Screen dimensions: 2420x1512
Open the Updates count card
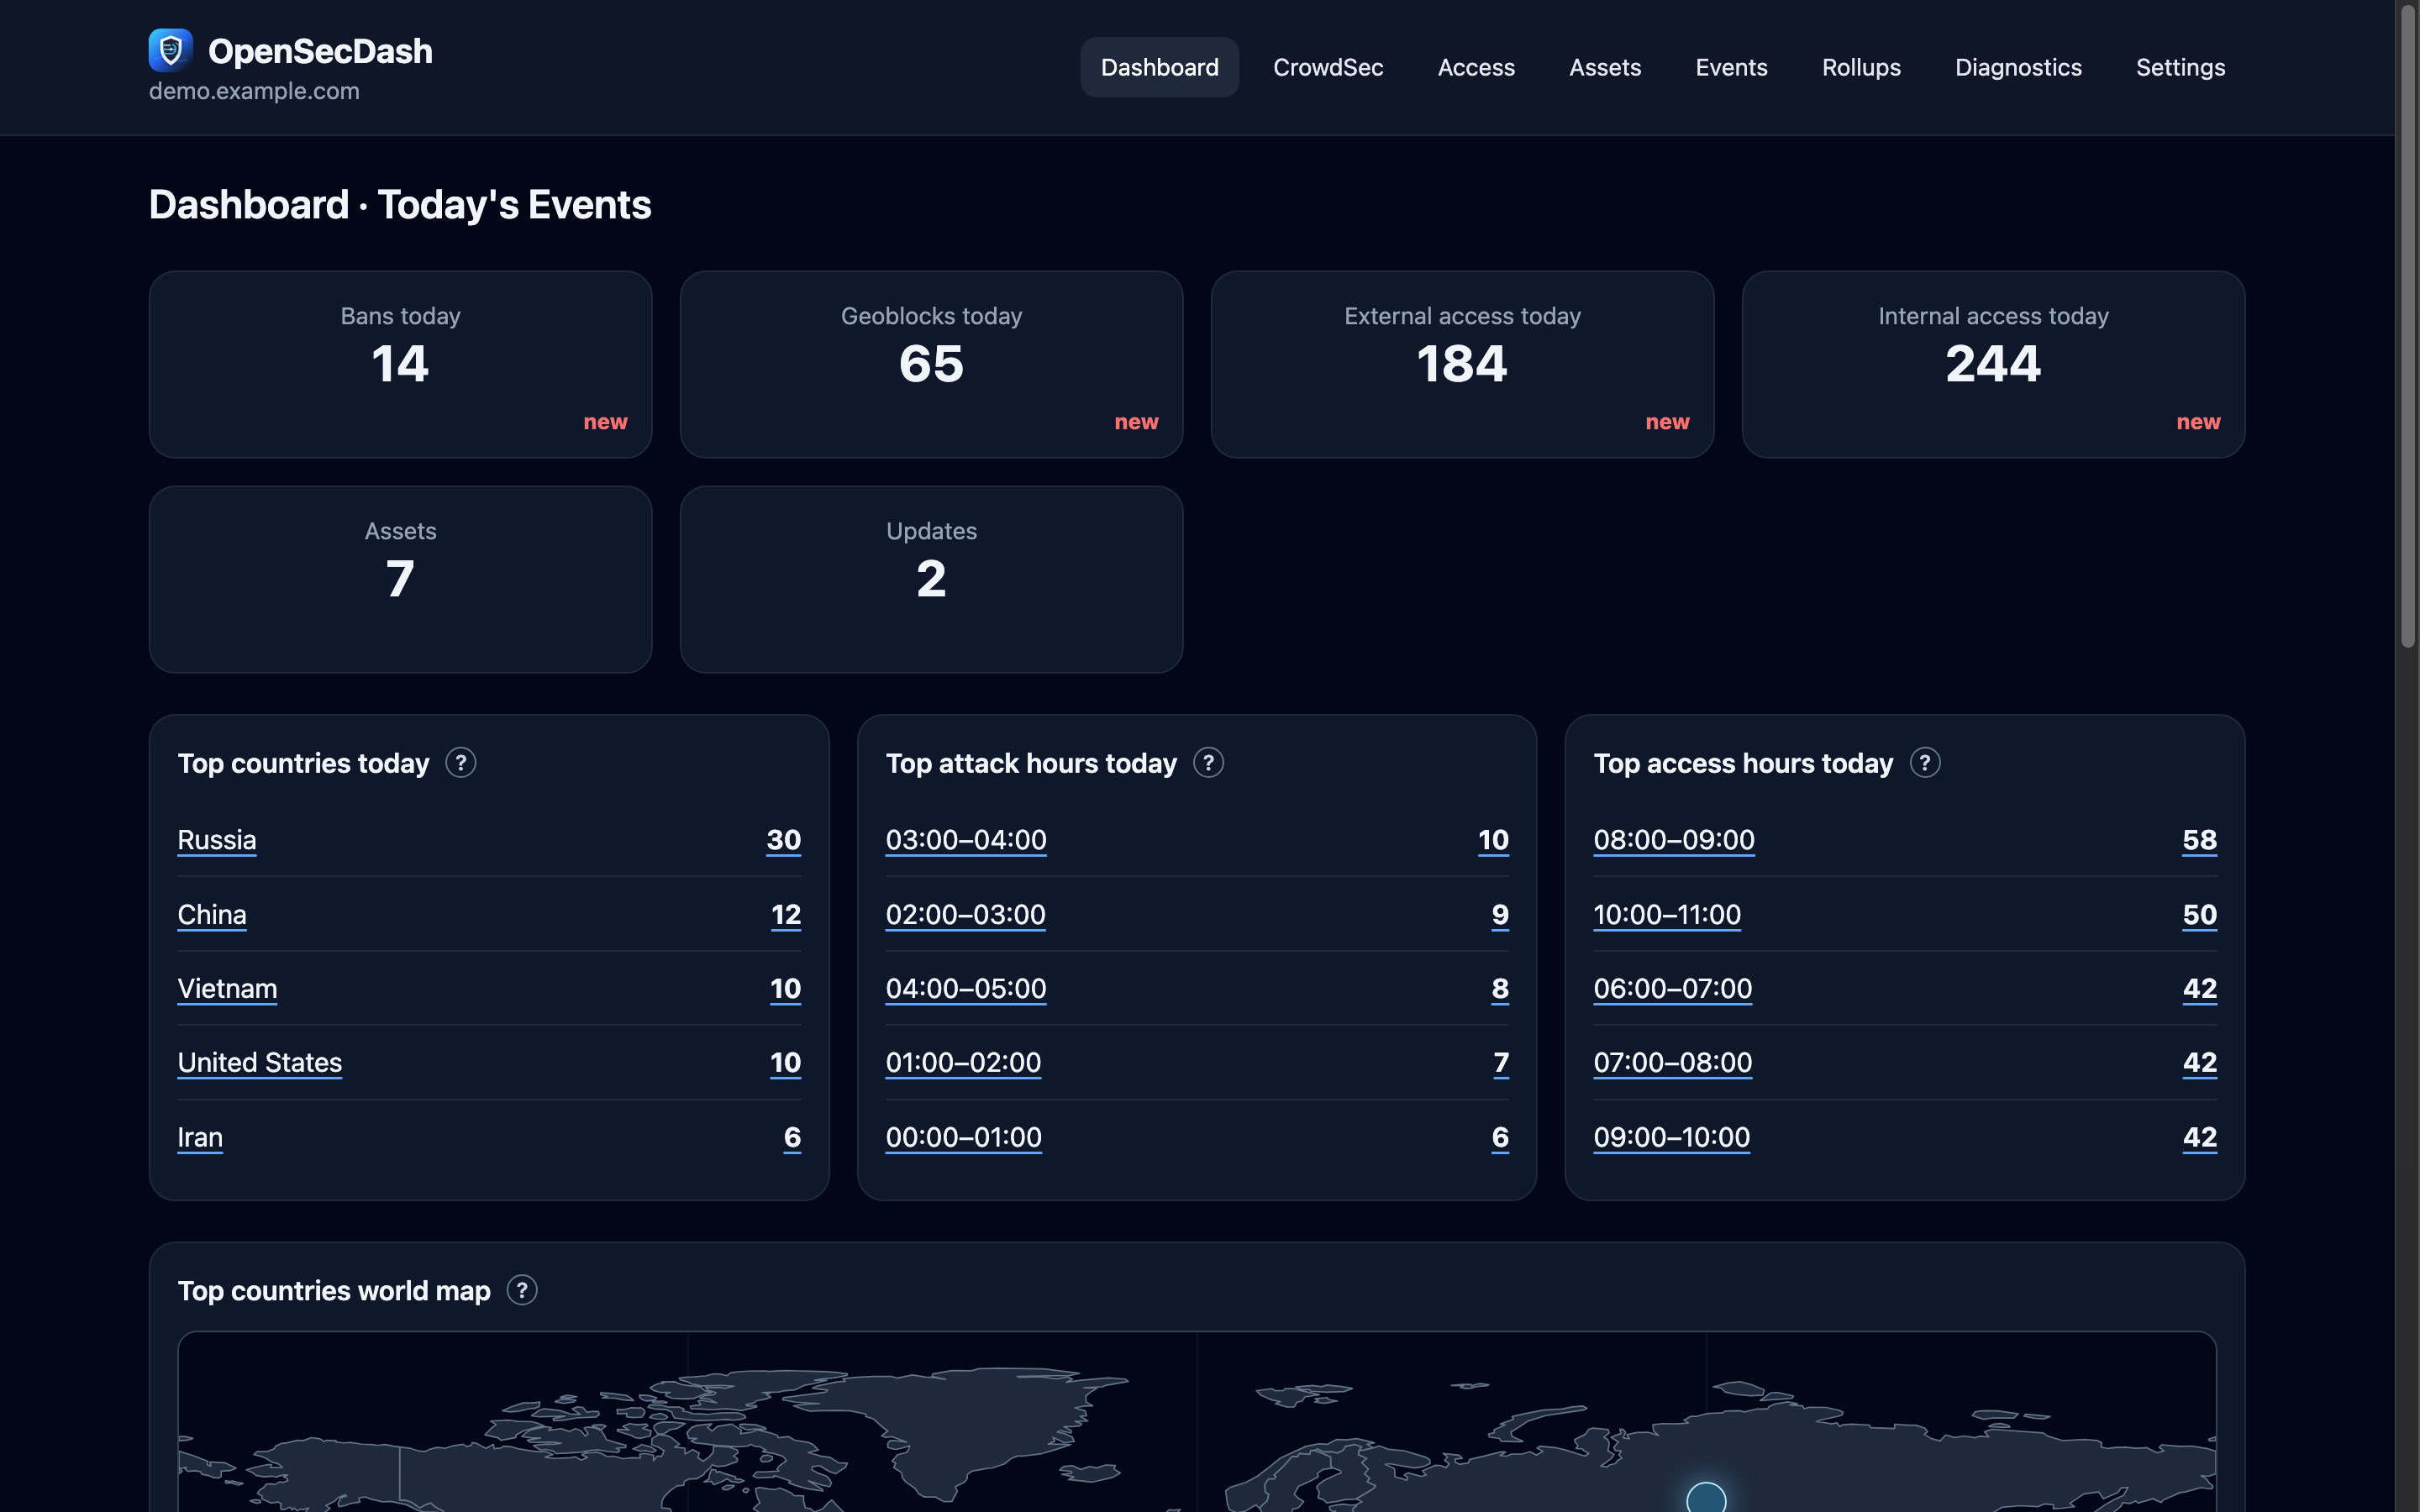point(931,579)
